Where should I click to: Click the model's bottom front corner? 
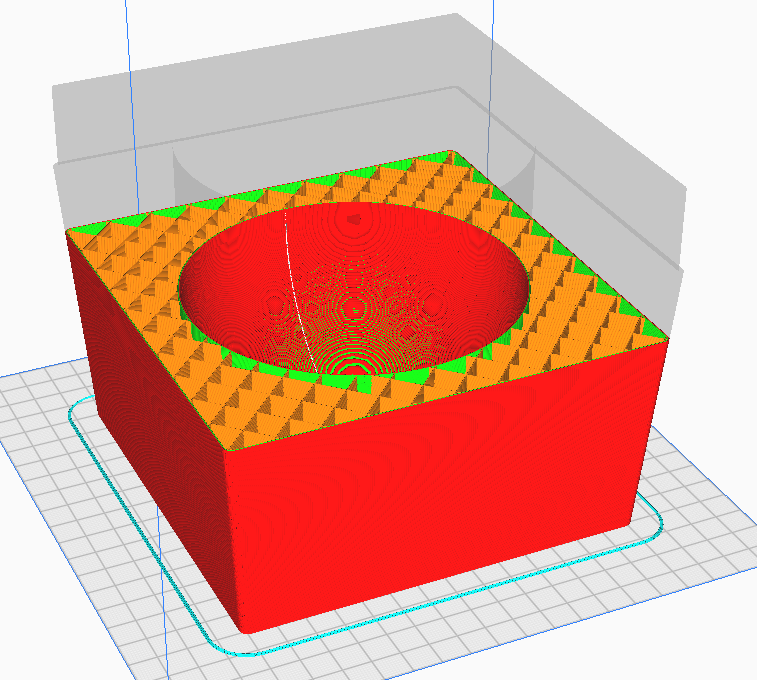(x=245, y=630)
